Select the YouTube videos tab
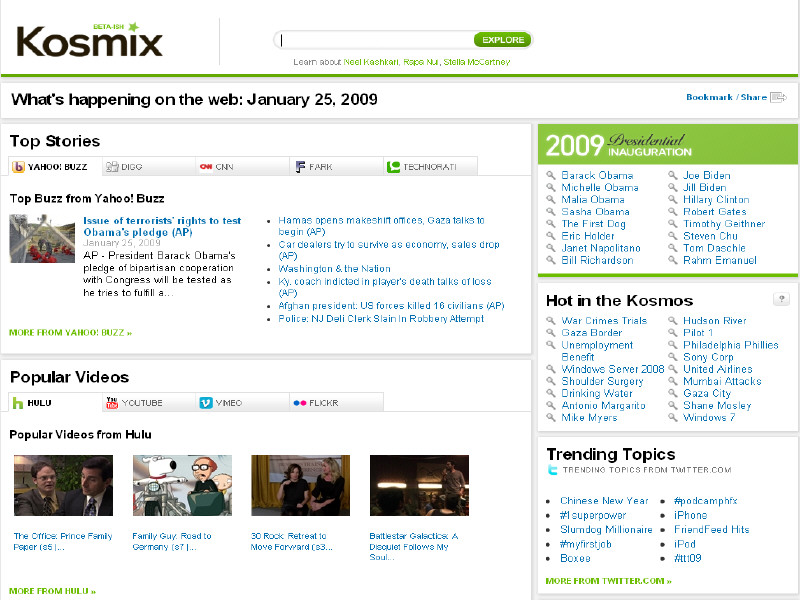The width and height of the screenshot is (800, 600). point(148,403)
